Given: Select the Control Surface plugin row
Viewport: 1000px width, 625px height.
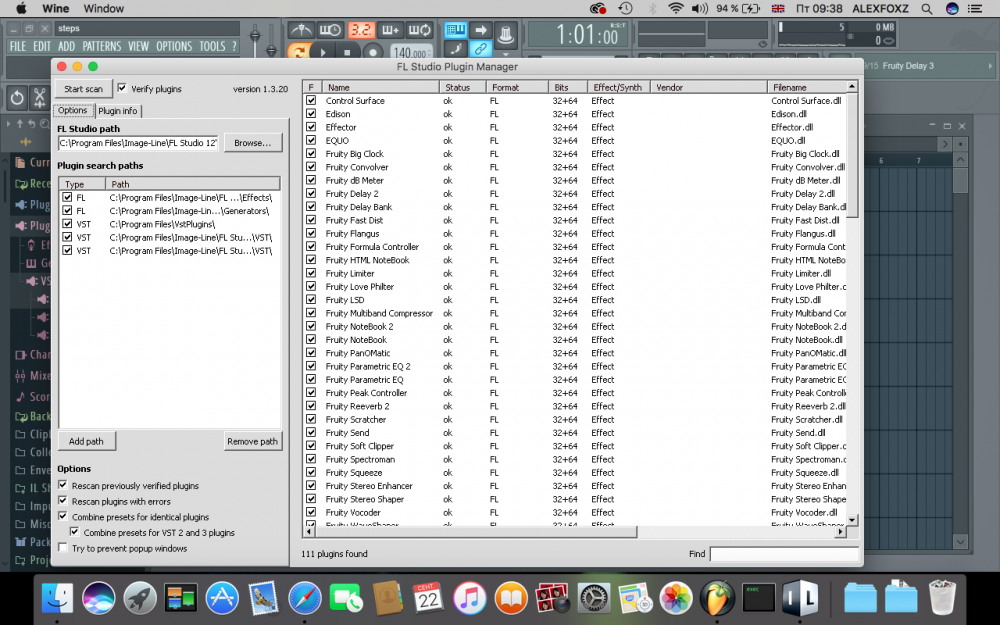Looking at the screenshot, I should (x=575, y=101).
